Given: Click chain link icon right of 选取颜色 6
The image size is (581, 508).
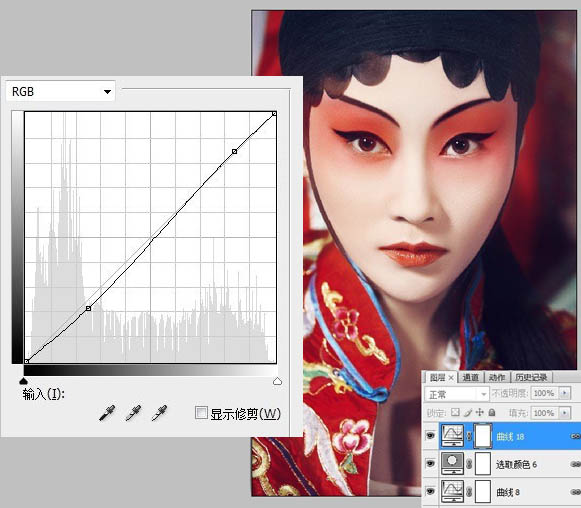Looking at the screenshot, I should click(575, 464).
